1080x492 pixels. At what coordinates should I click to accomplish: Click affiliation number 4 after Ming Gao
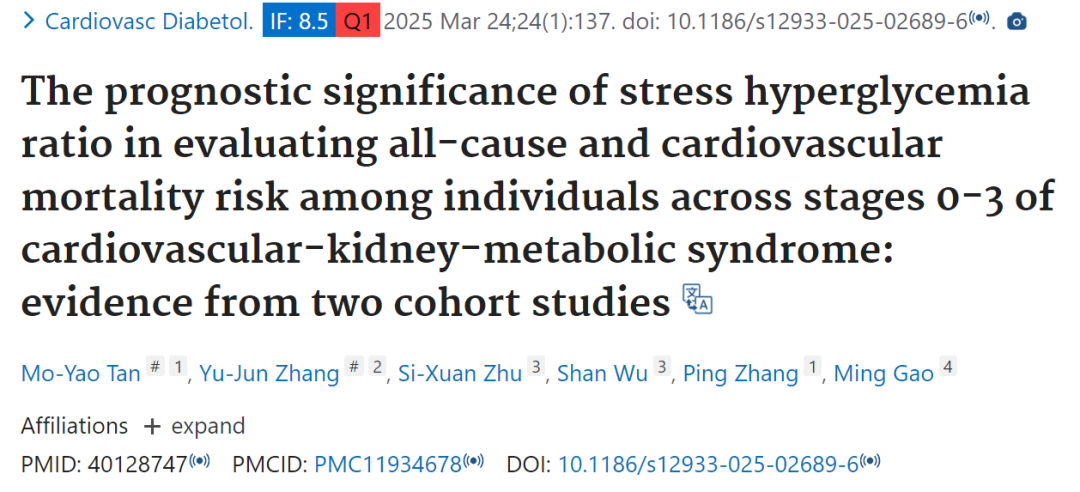tap(948, 367)
